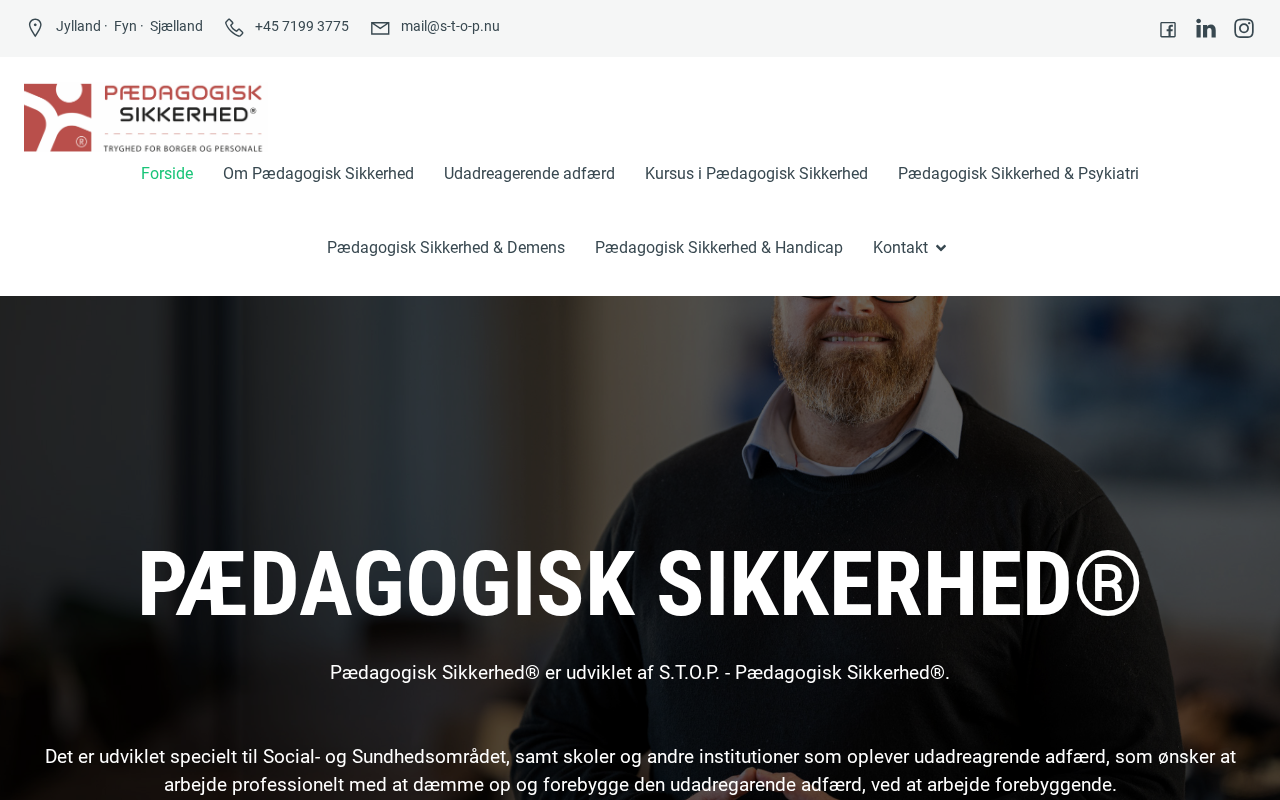
Task: Open Om Pædagogisk Sikkerhed page
Action: pyautogui.click(x=318, y=174)
